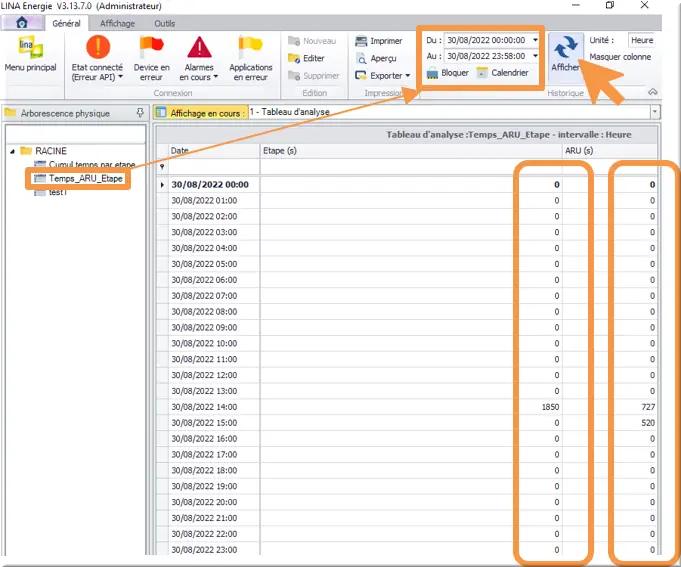Click Editer in the Edition group
This screenshot has height=567, width=681.
[306, 58]
